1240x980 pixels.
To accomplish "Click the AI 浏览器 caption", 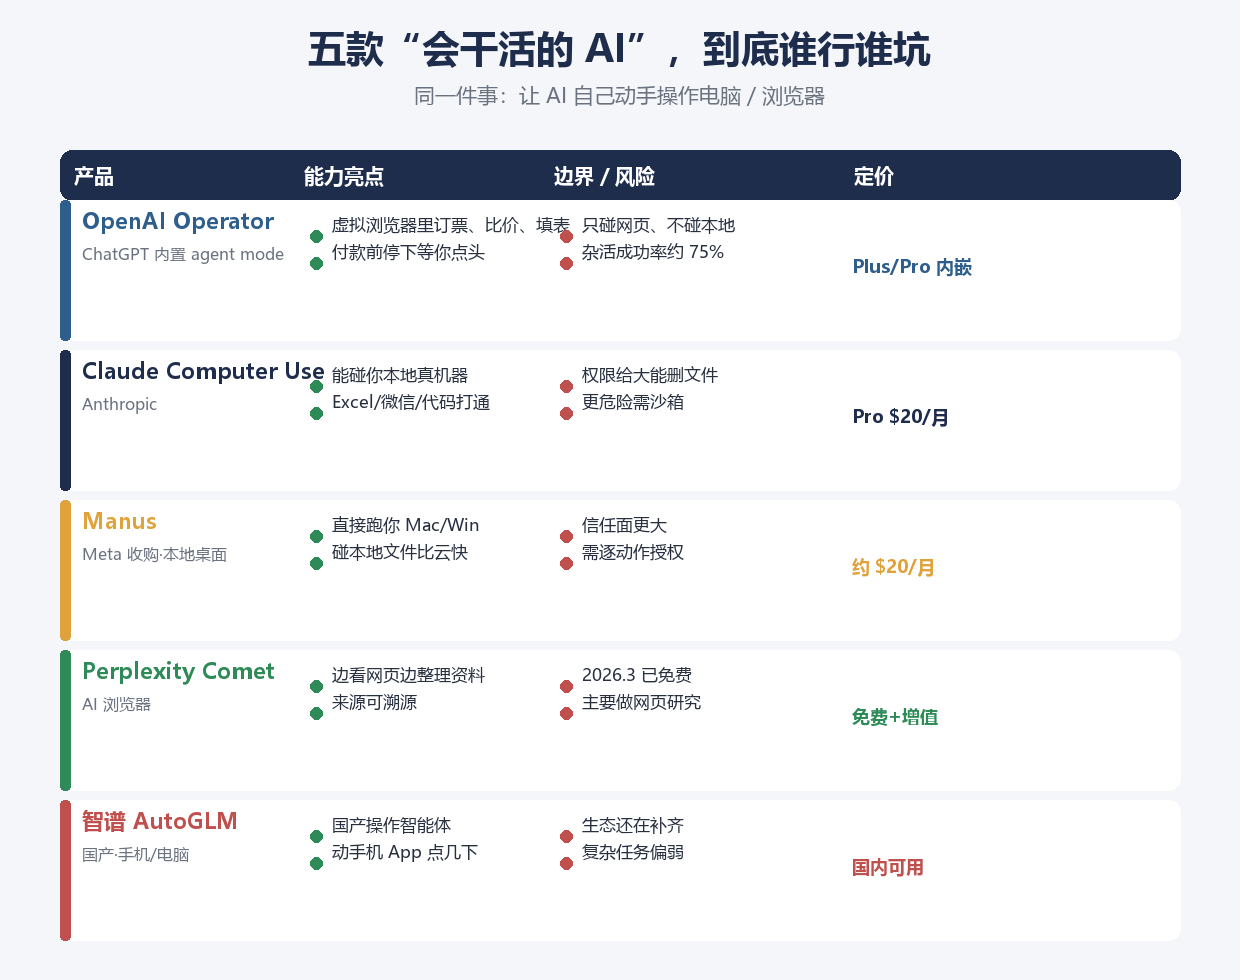I will (x=116, y=704).
